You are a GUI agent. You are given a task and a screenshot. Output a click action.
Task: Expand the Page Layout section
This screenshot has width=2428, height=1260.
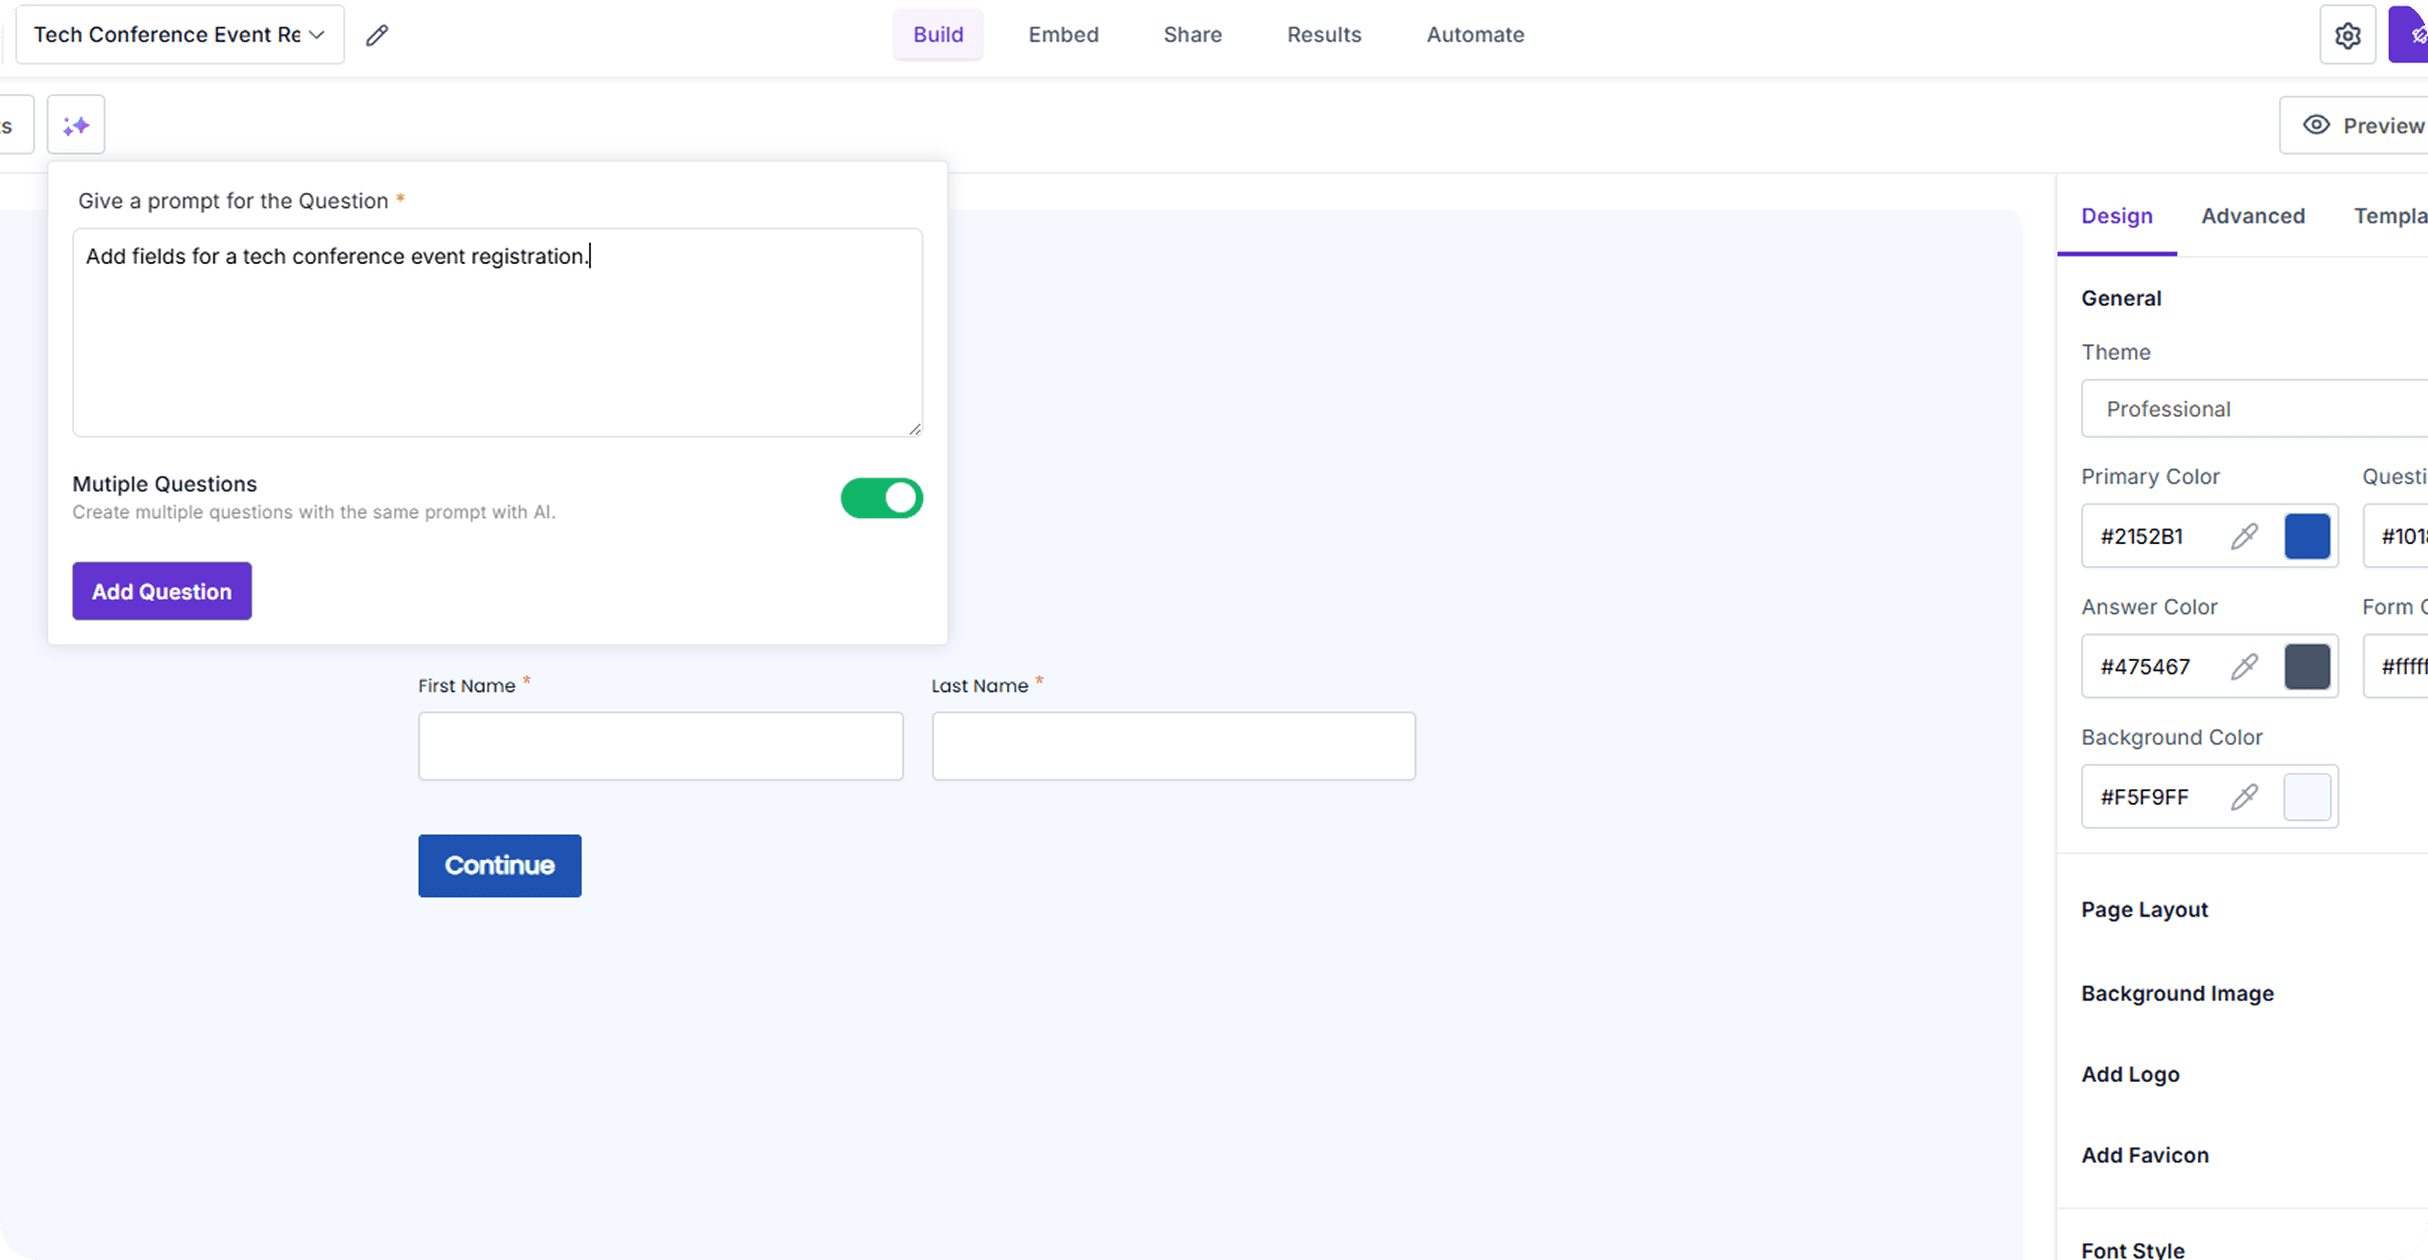point(2145,910)
